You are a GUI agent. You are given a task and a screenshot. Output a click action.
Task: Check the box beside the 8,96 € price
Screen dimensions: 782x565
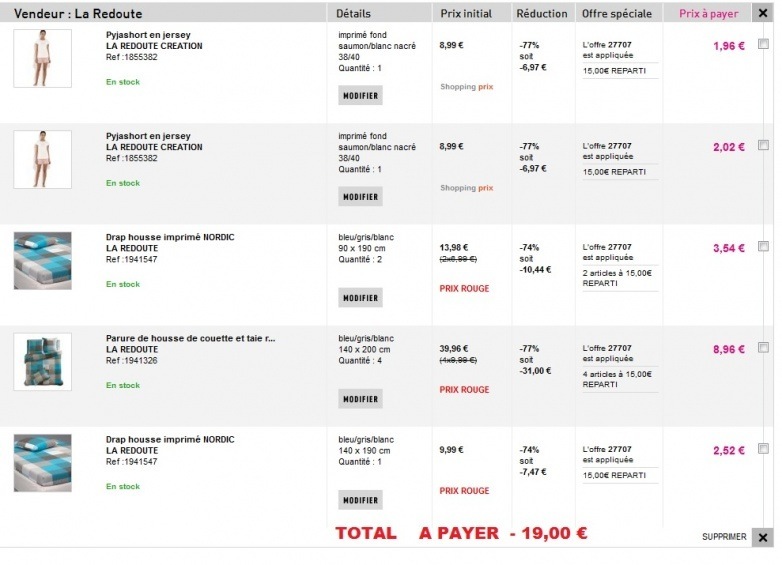coord(764,348)
